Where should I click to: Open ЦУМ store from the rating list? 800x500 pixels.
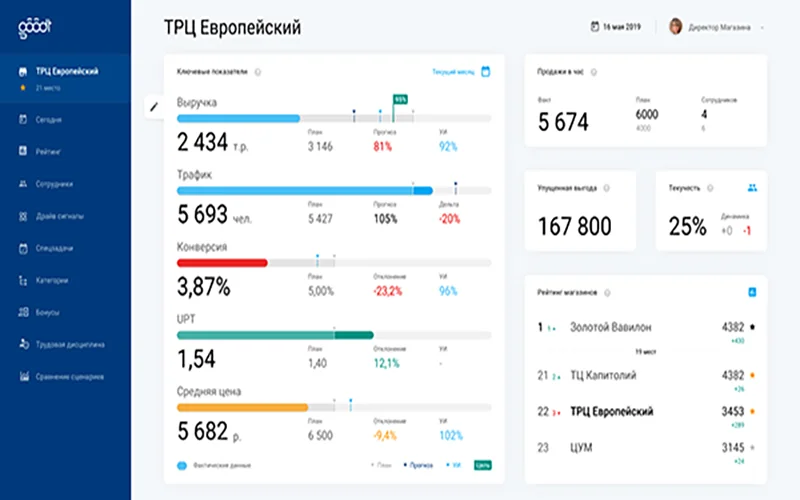tap(581, 447)
